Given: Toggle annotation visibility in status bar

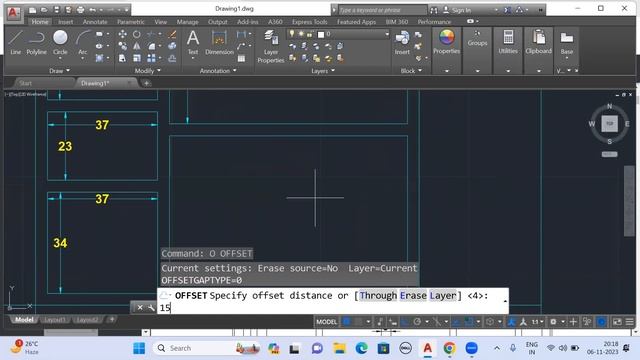Looking at the screenshot, I should pyautogui.click(x=511, y=322).
